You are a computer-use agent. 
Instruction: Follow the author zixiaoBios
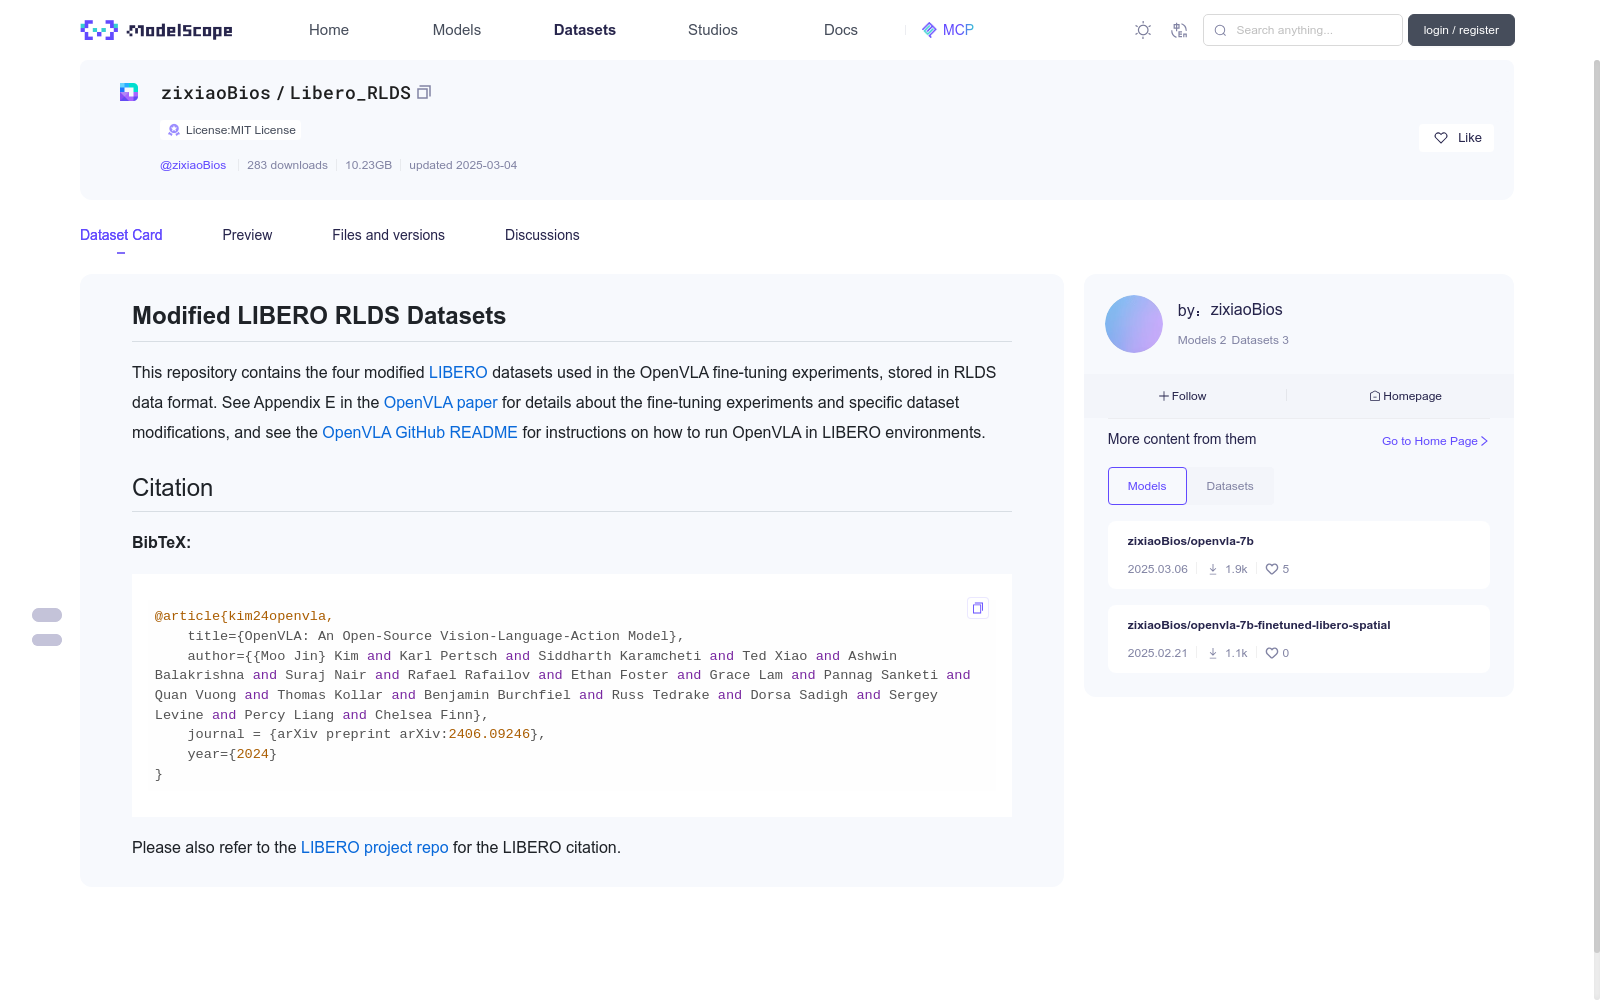pyautogui.click(x=1183, y=396)
